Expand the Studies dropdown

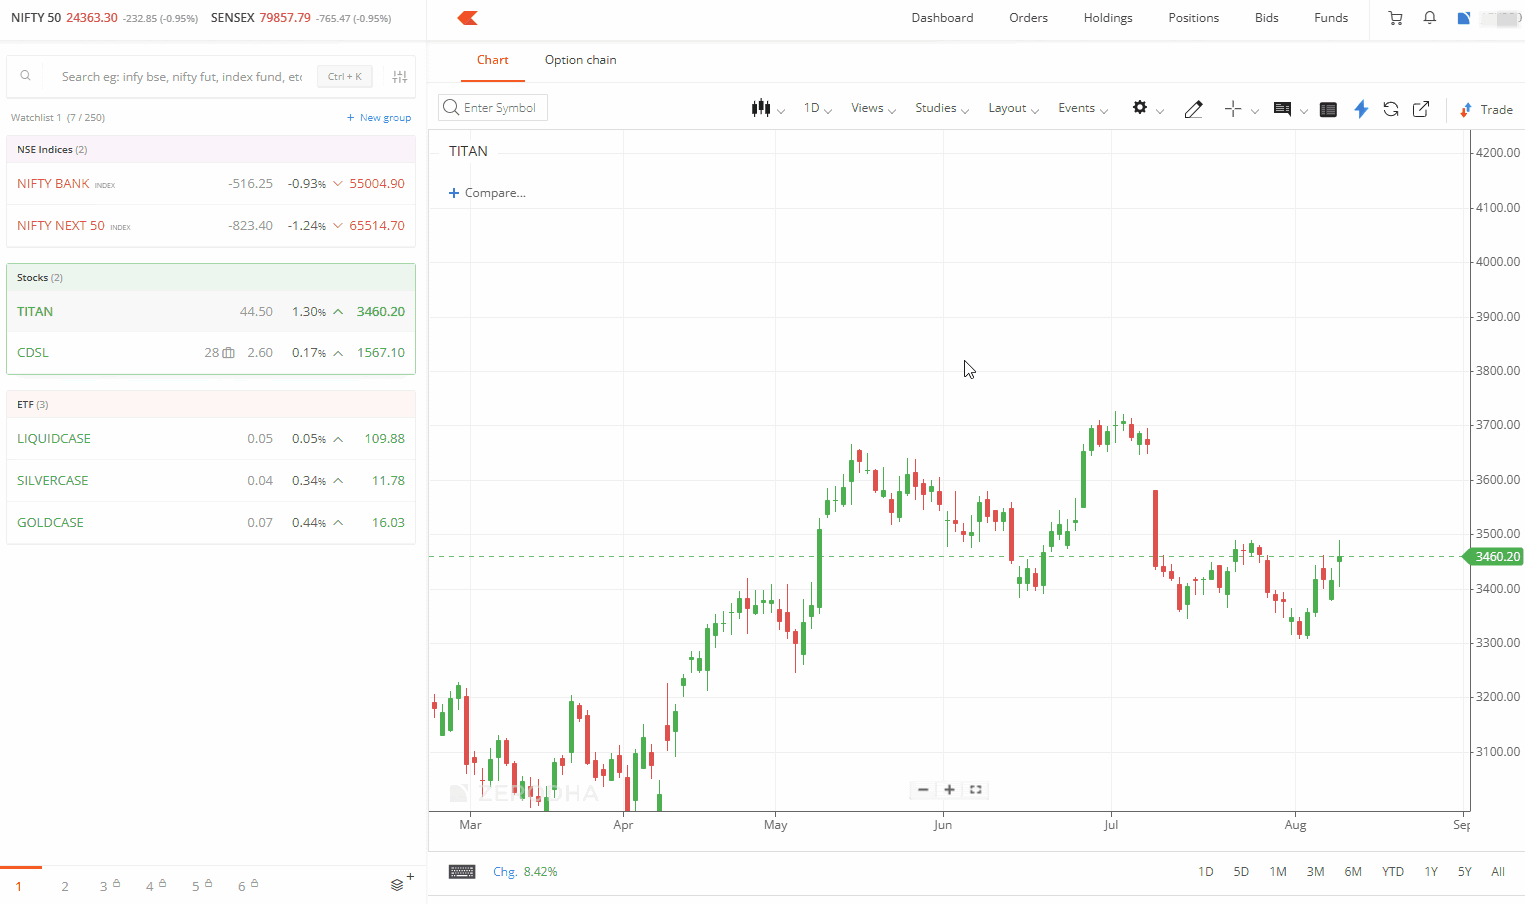[941, 108]
